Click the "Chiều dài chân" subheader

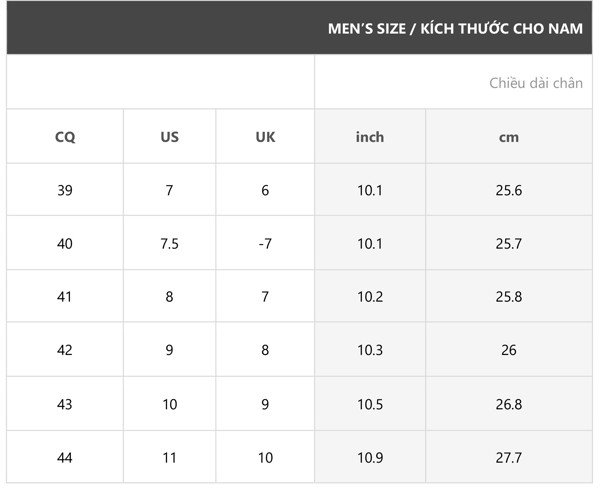(x=535, y=83)
